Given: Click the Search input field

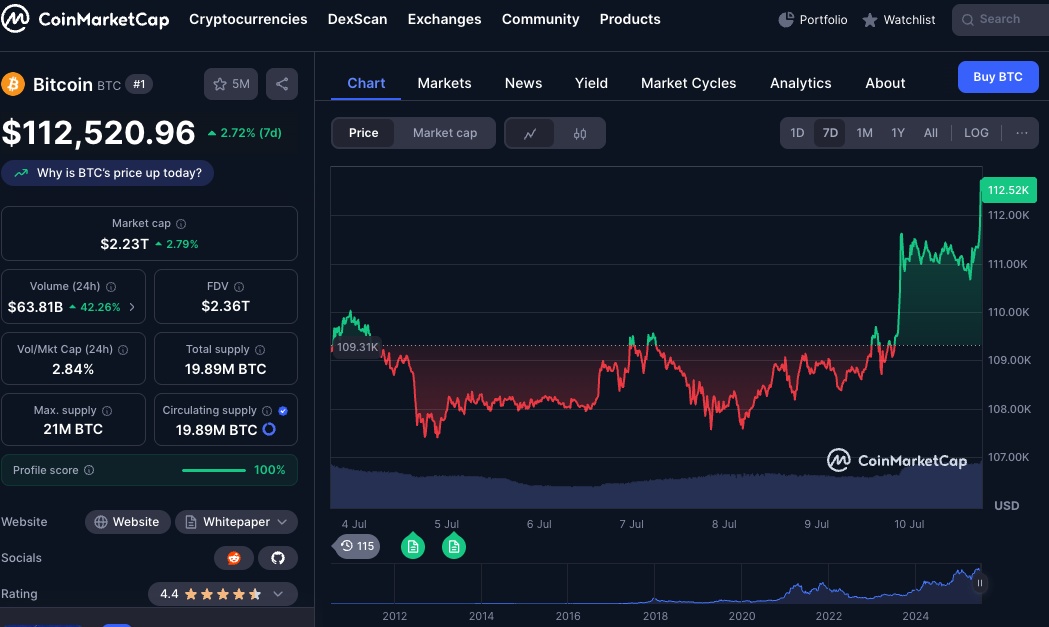Looking at the screenshot, I should [x=1001, y=19].
